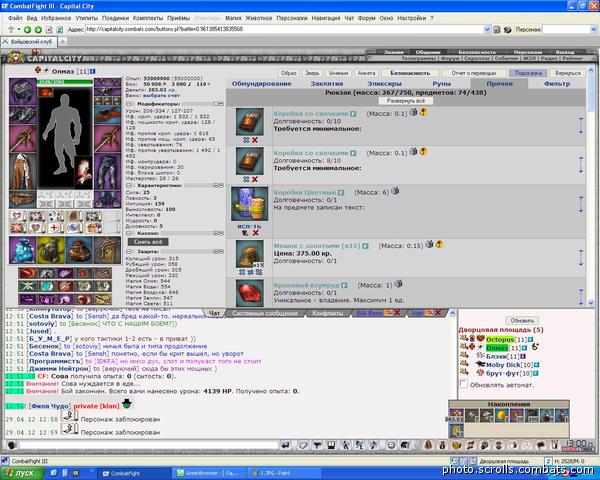Click move arrows on Коробки Цветные row

(581, 204)
